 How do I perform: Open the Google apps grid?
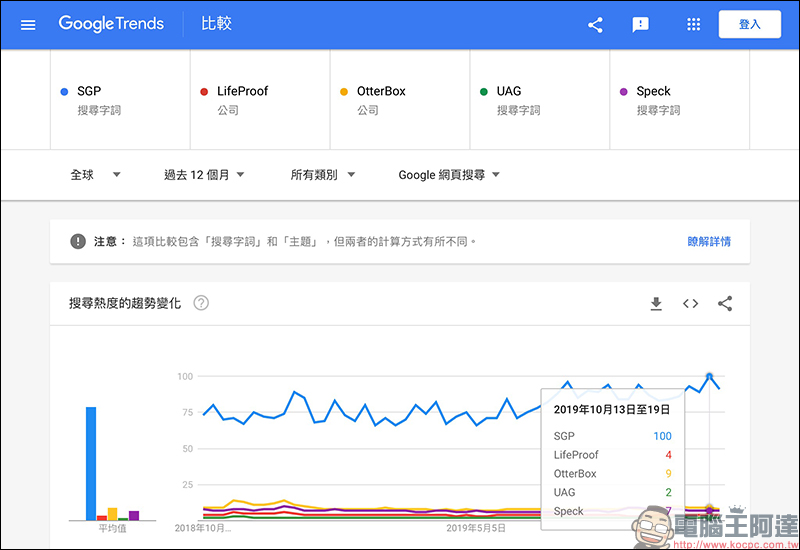point(693,24)
